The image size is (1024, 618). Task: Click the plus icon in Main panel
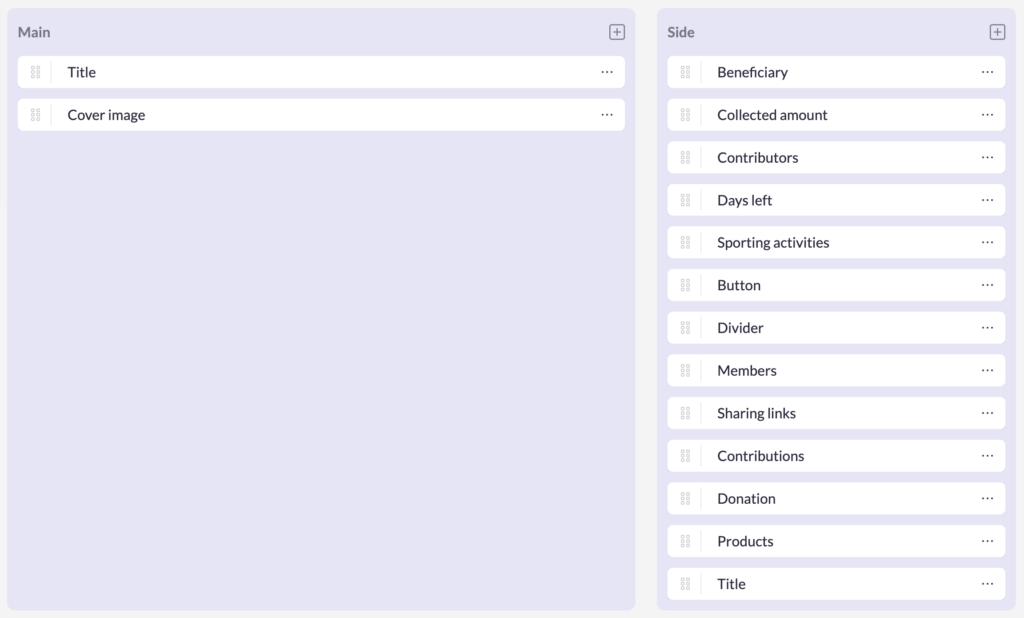point(617,32)
